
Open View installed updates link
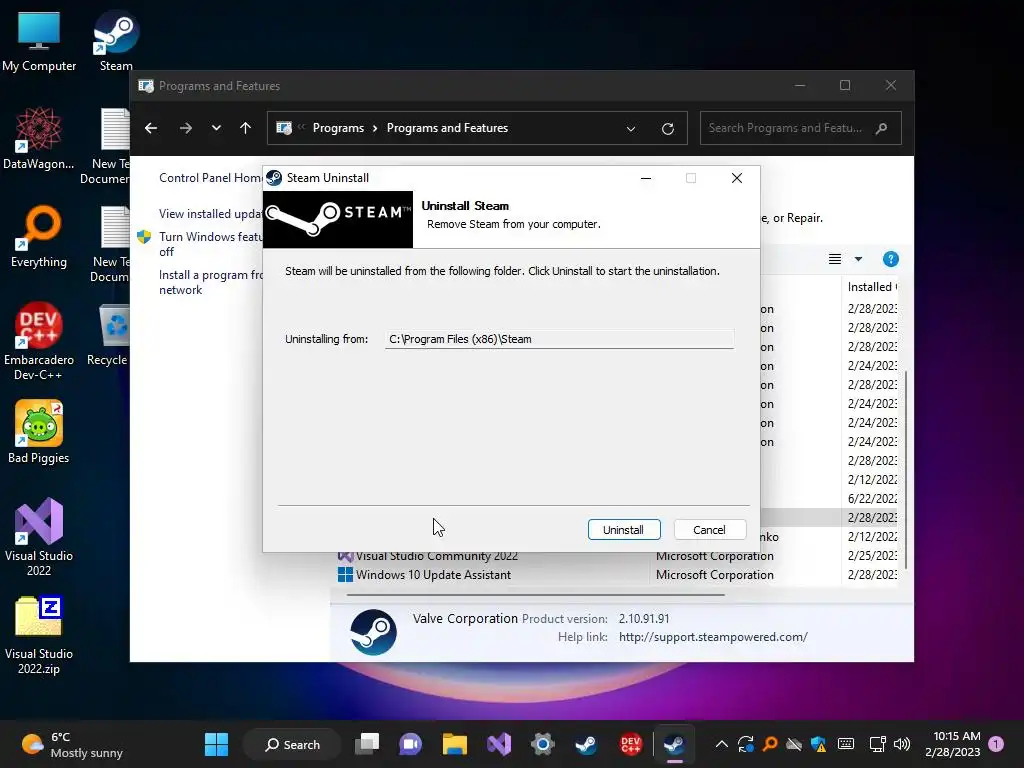click(x=210, y=214)
